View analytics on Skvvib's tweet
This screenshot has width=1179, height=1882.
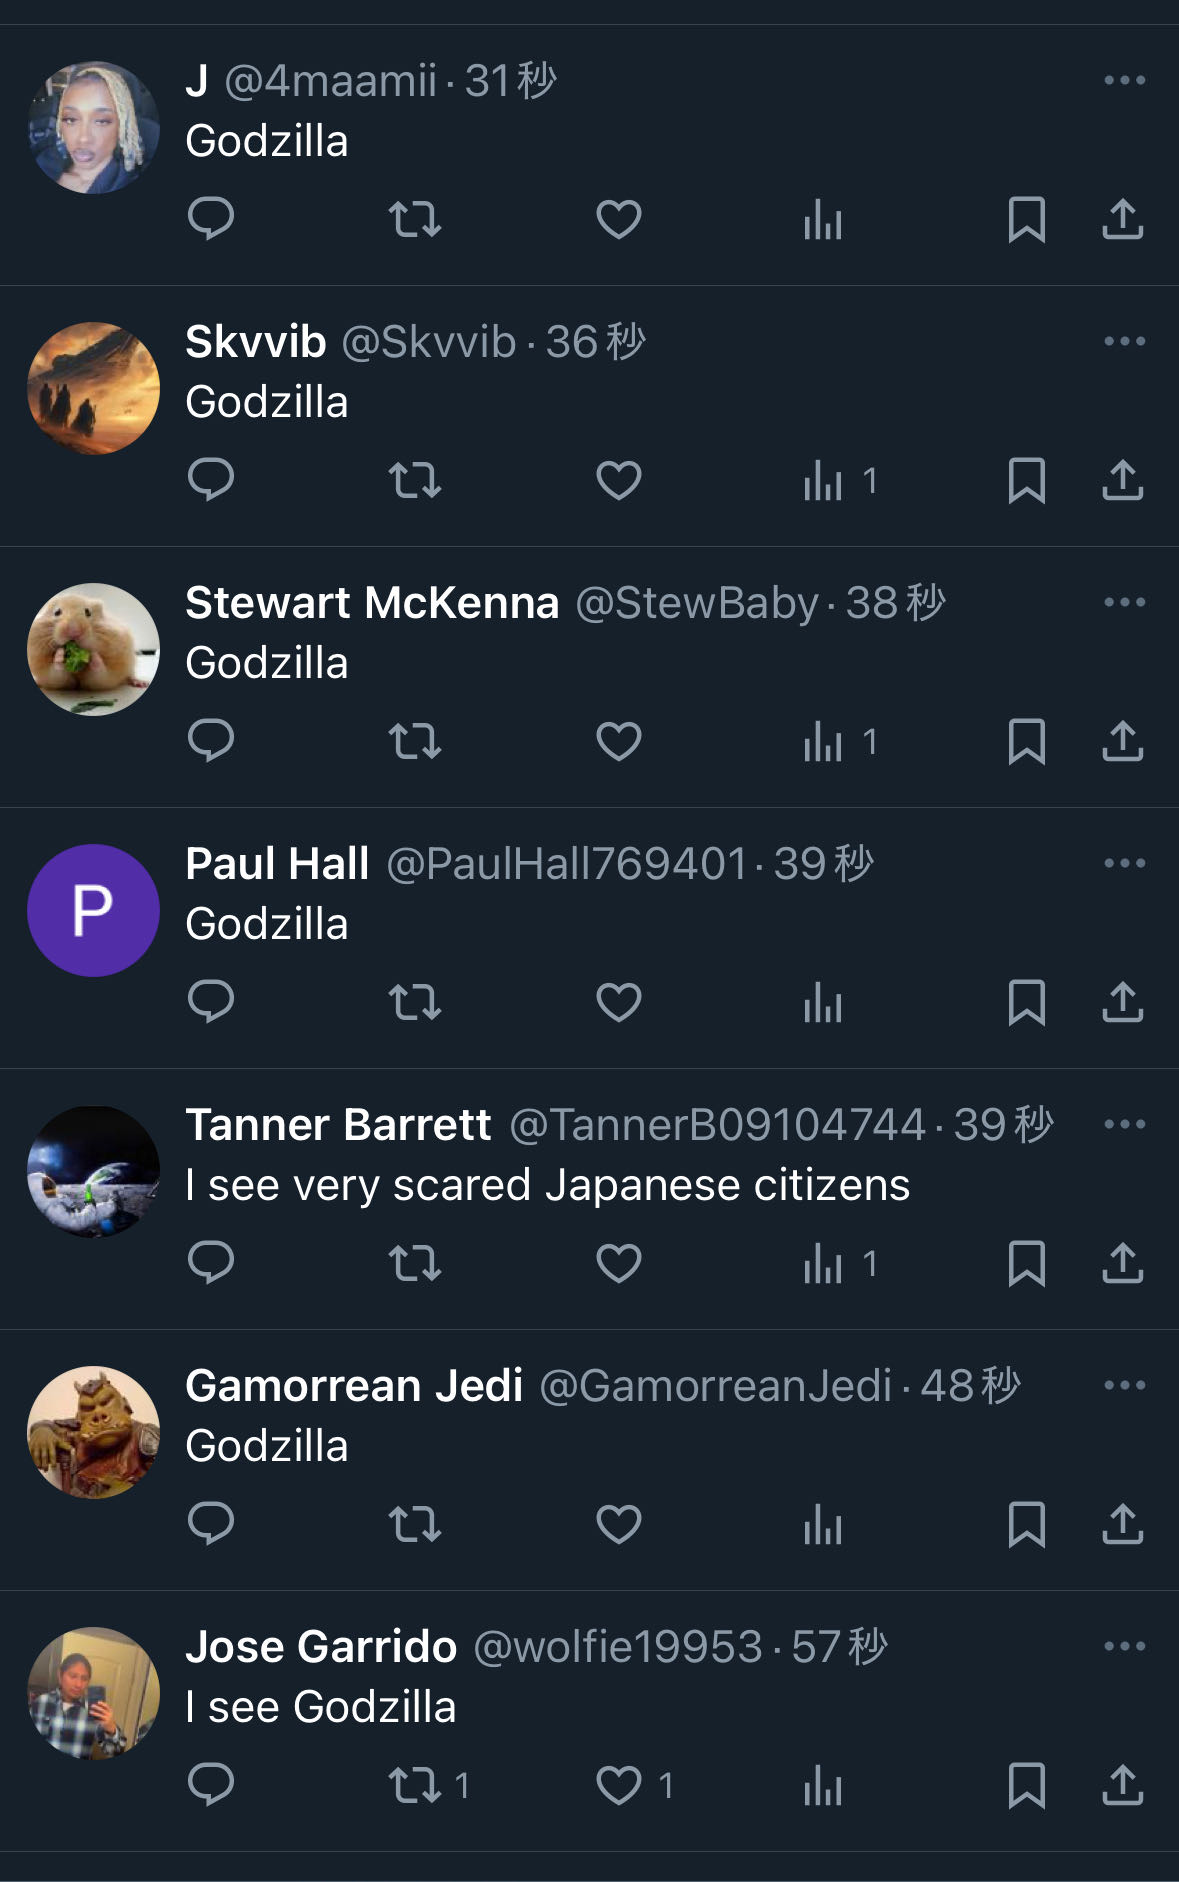coord(823,480)
